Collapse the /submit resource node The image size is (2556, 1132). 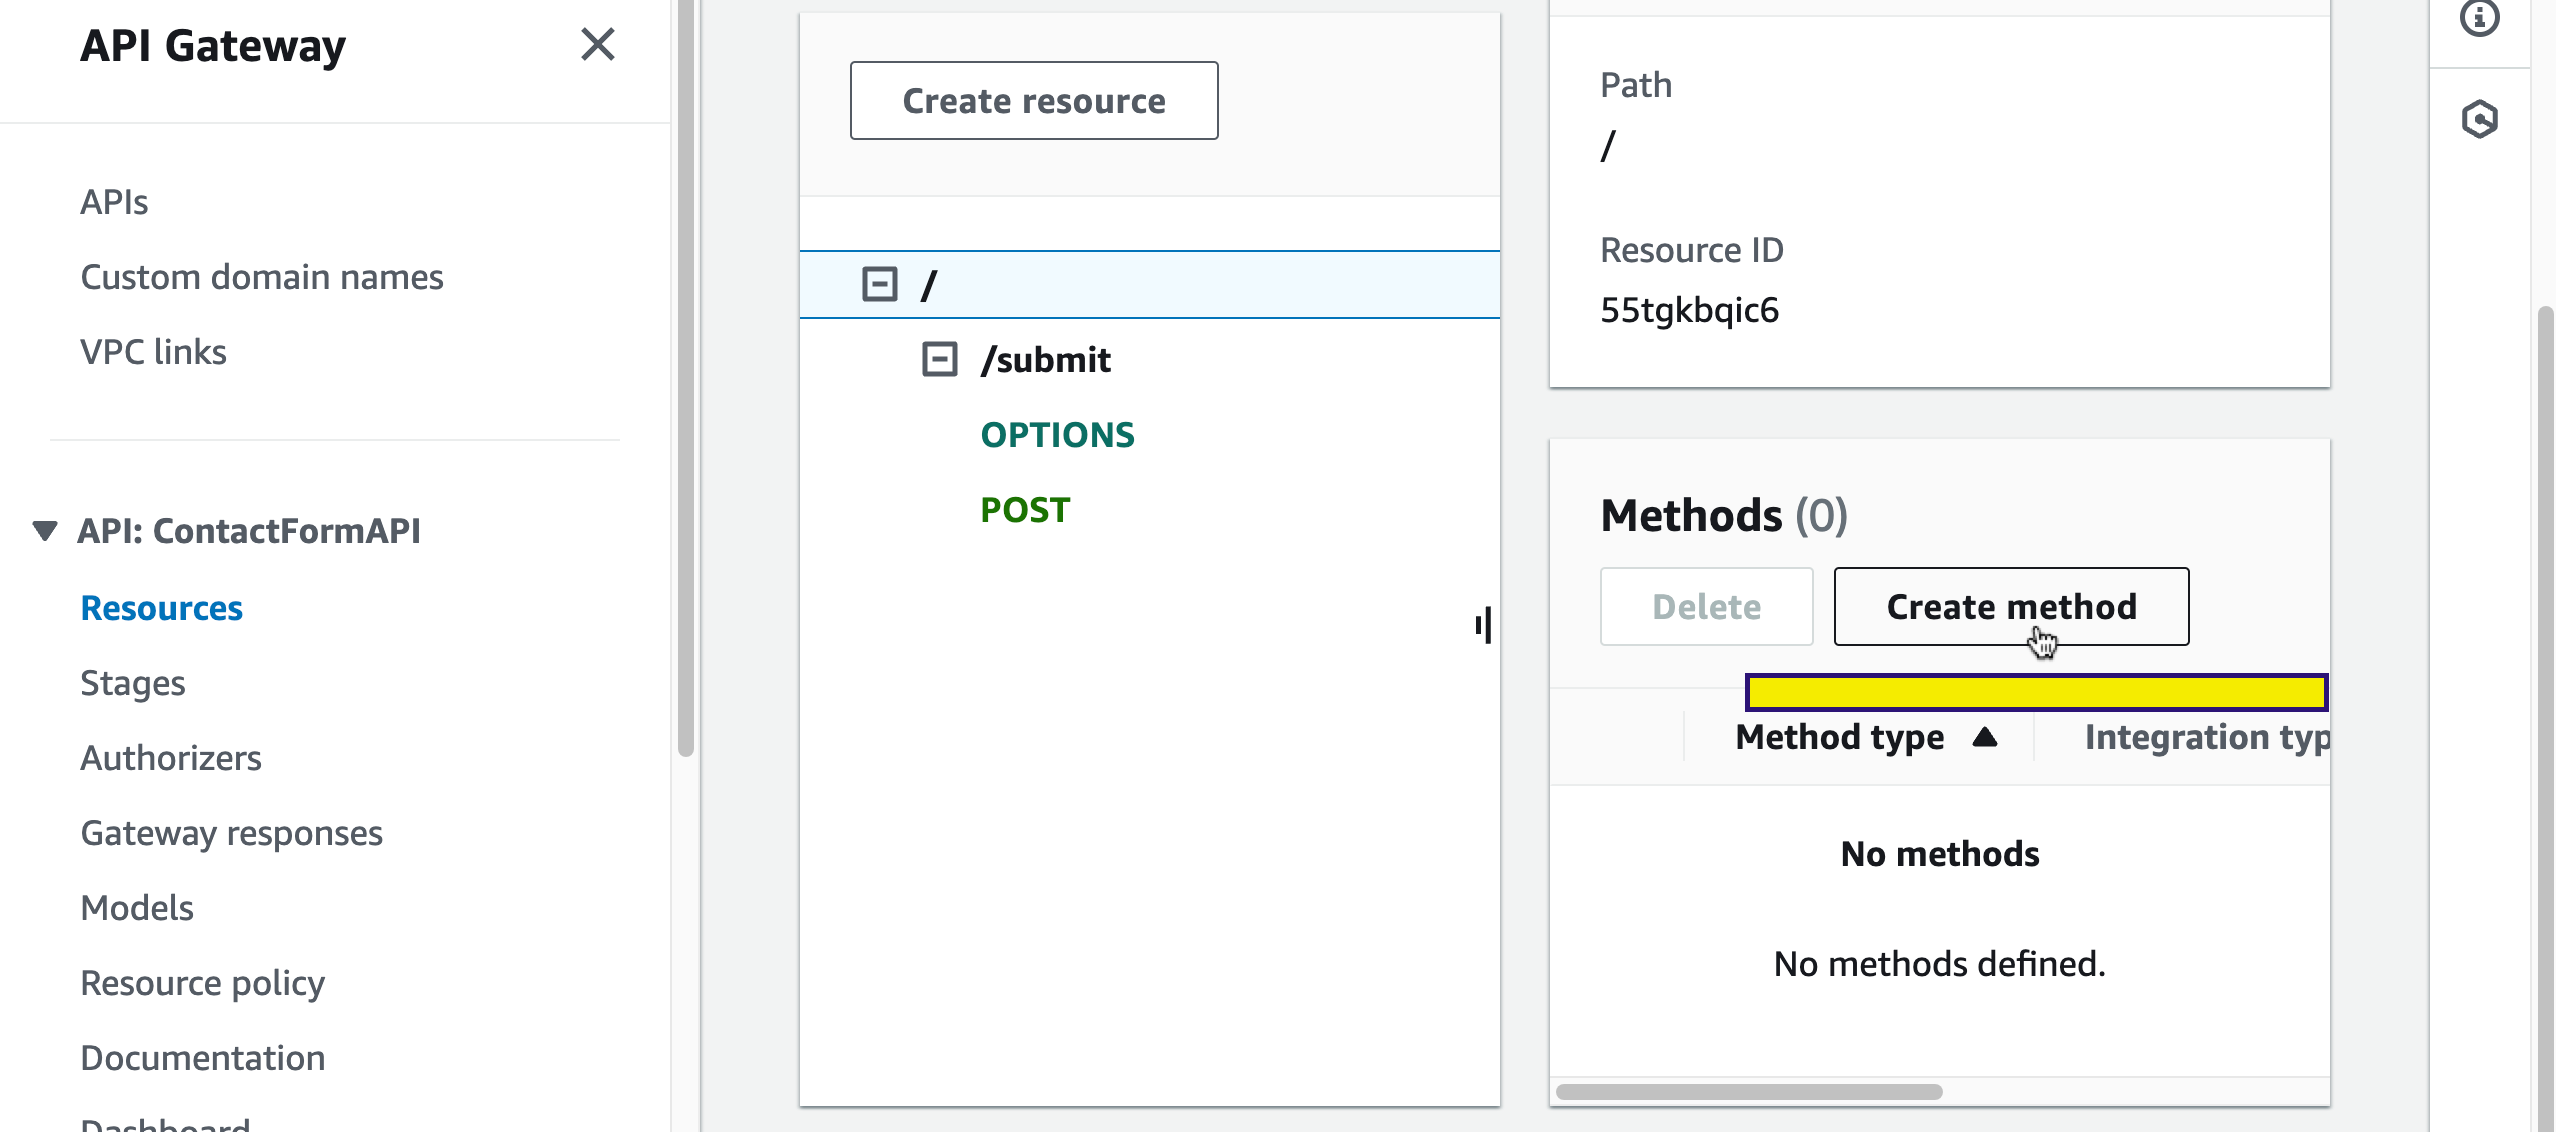pyautogui.click(x=939, y=360)
